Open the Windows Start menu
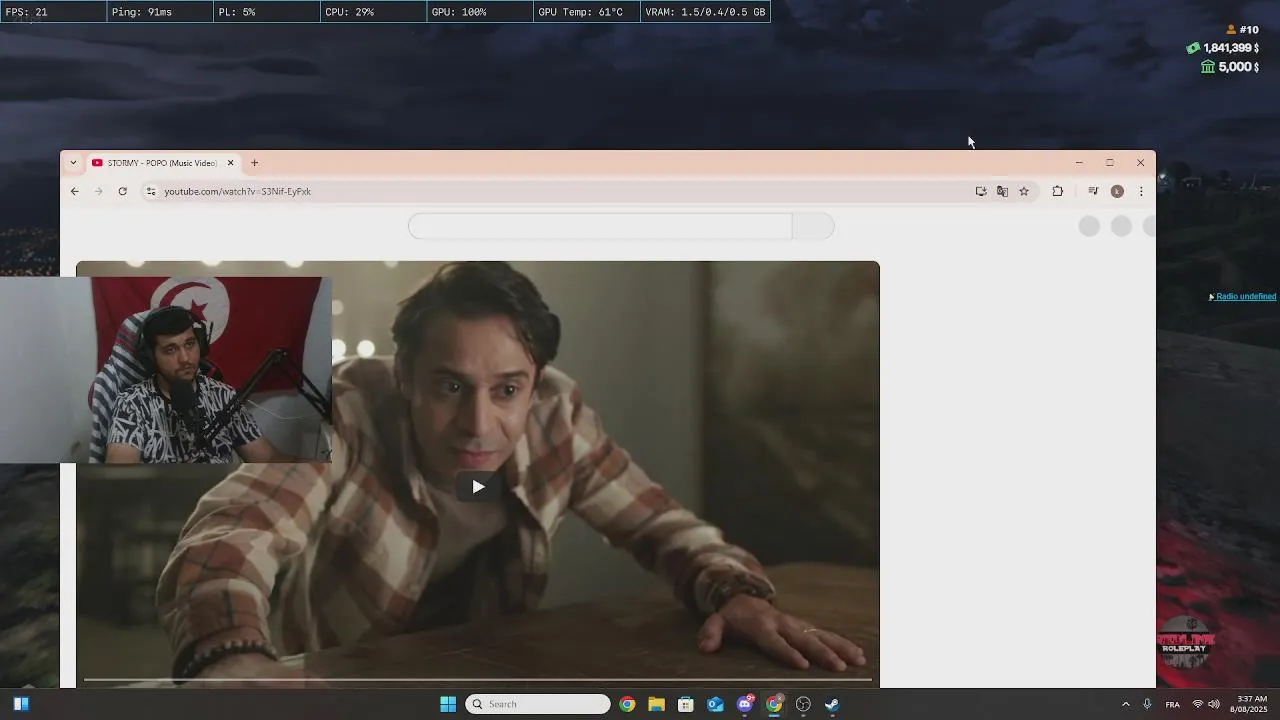The width and height of the screenshot is (1280, 720). [448, 704]
